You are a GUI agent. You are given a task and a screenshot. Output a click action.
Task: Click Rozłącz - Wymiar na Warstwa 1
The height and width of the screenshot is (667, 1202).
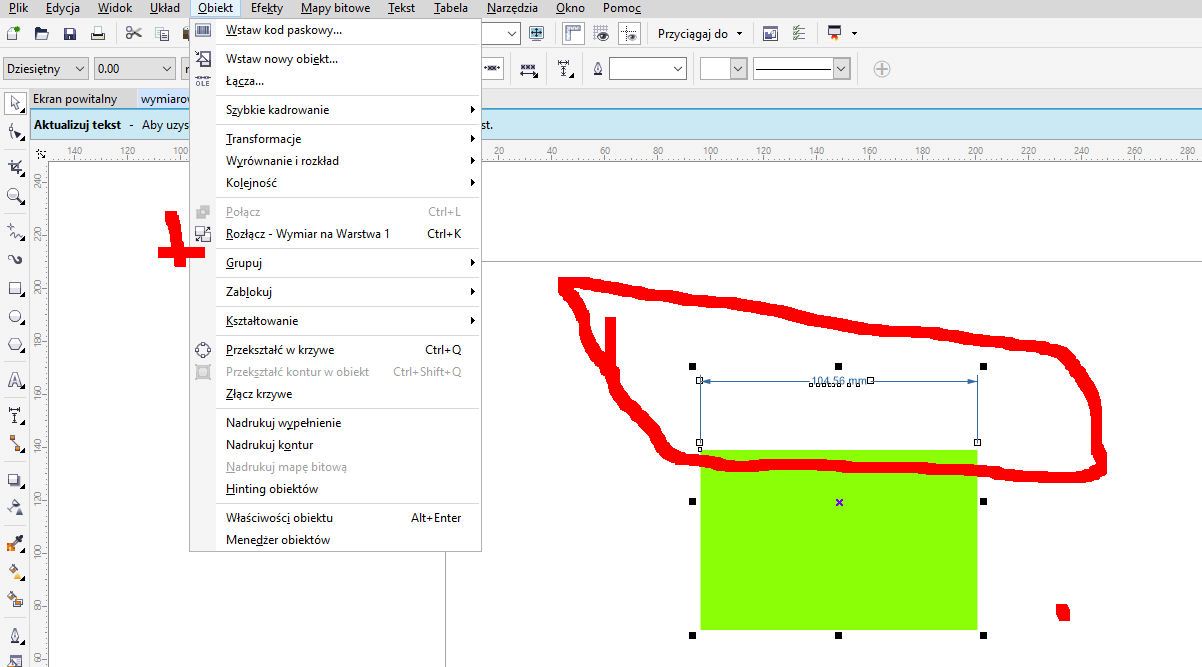pos(307,234)
